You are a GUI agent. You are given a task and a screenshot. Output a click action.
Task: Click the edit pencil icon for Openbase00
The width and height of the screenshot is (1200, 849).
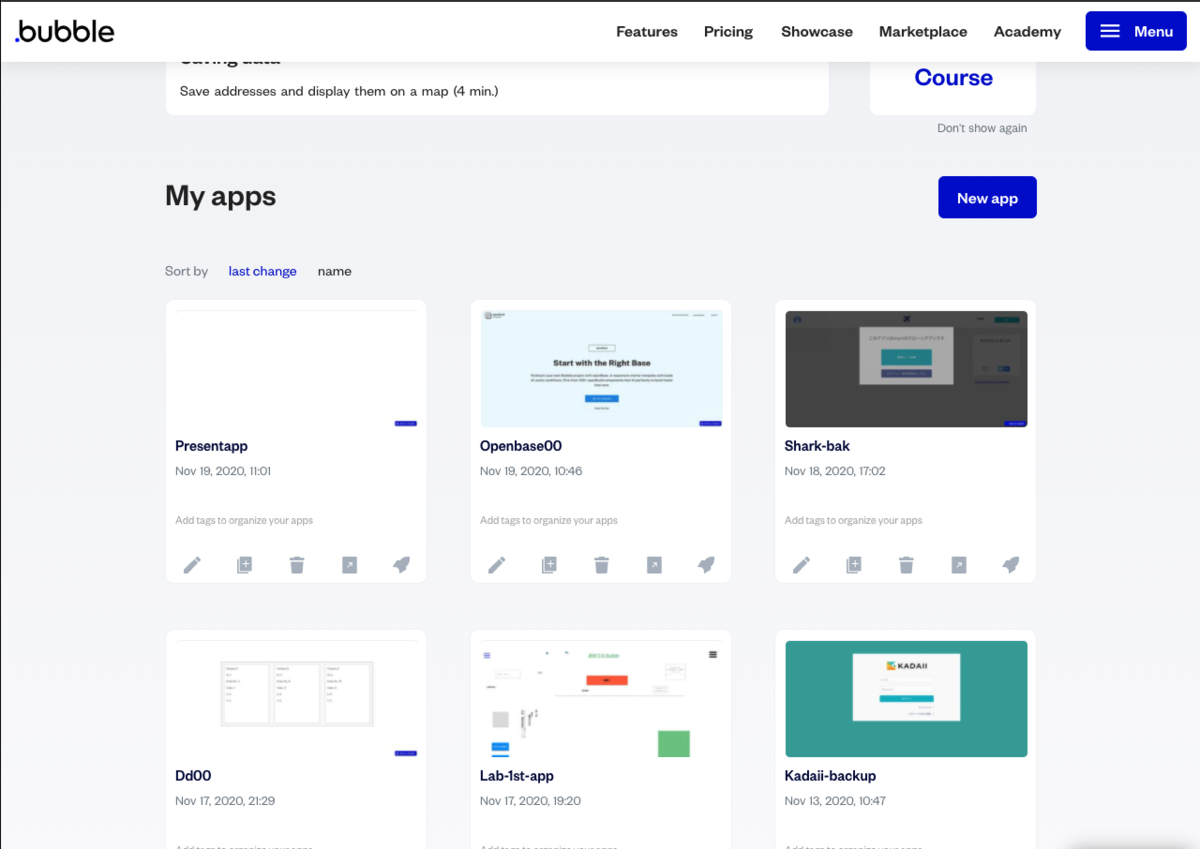click(497, 565)
